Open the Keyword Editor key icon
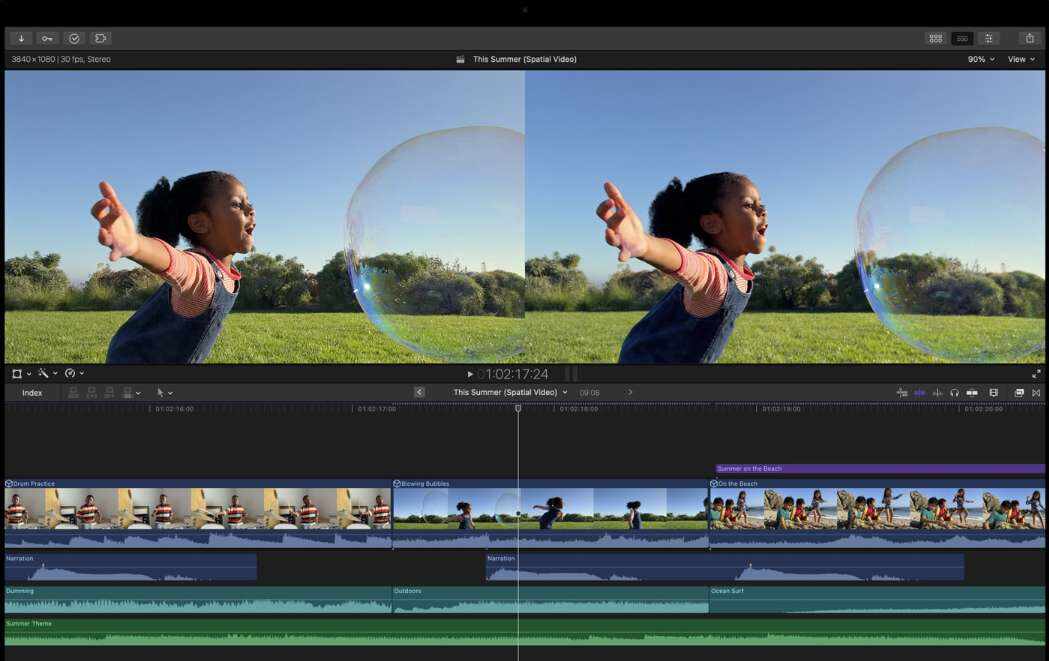Image resolution: width=1049 pixels, height=661 pixels. (x=47, y=38)
